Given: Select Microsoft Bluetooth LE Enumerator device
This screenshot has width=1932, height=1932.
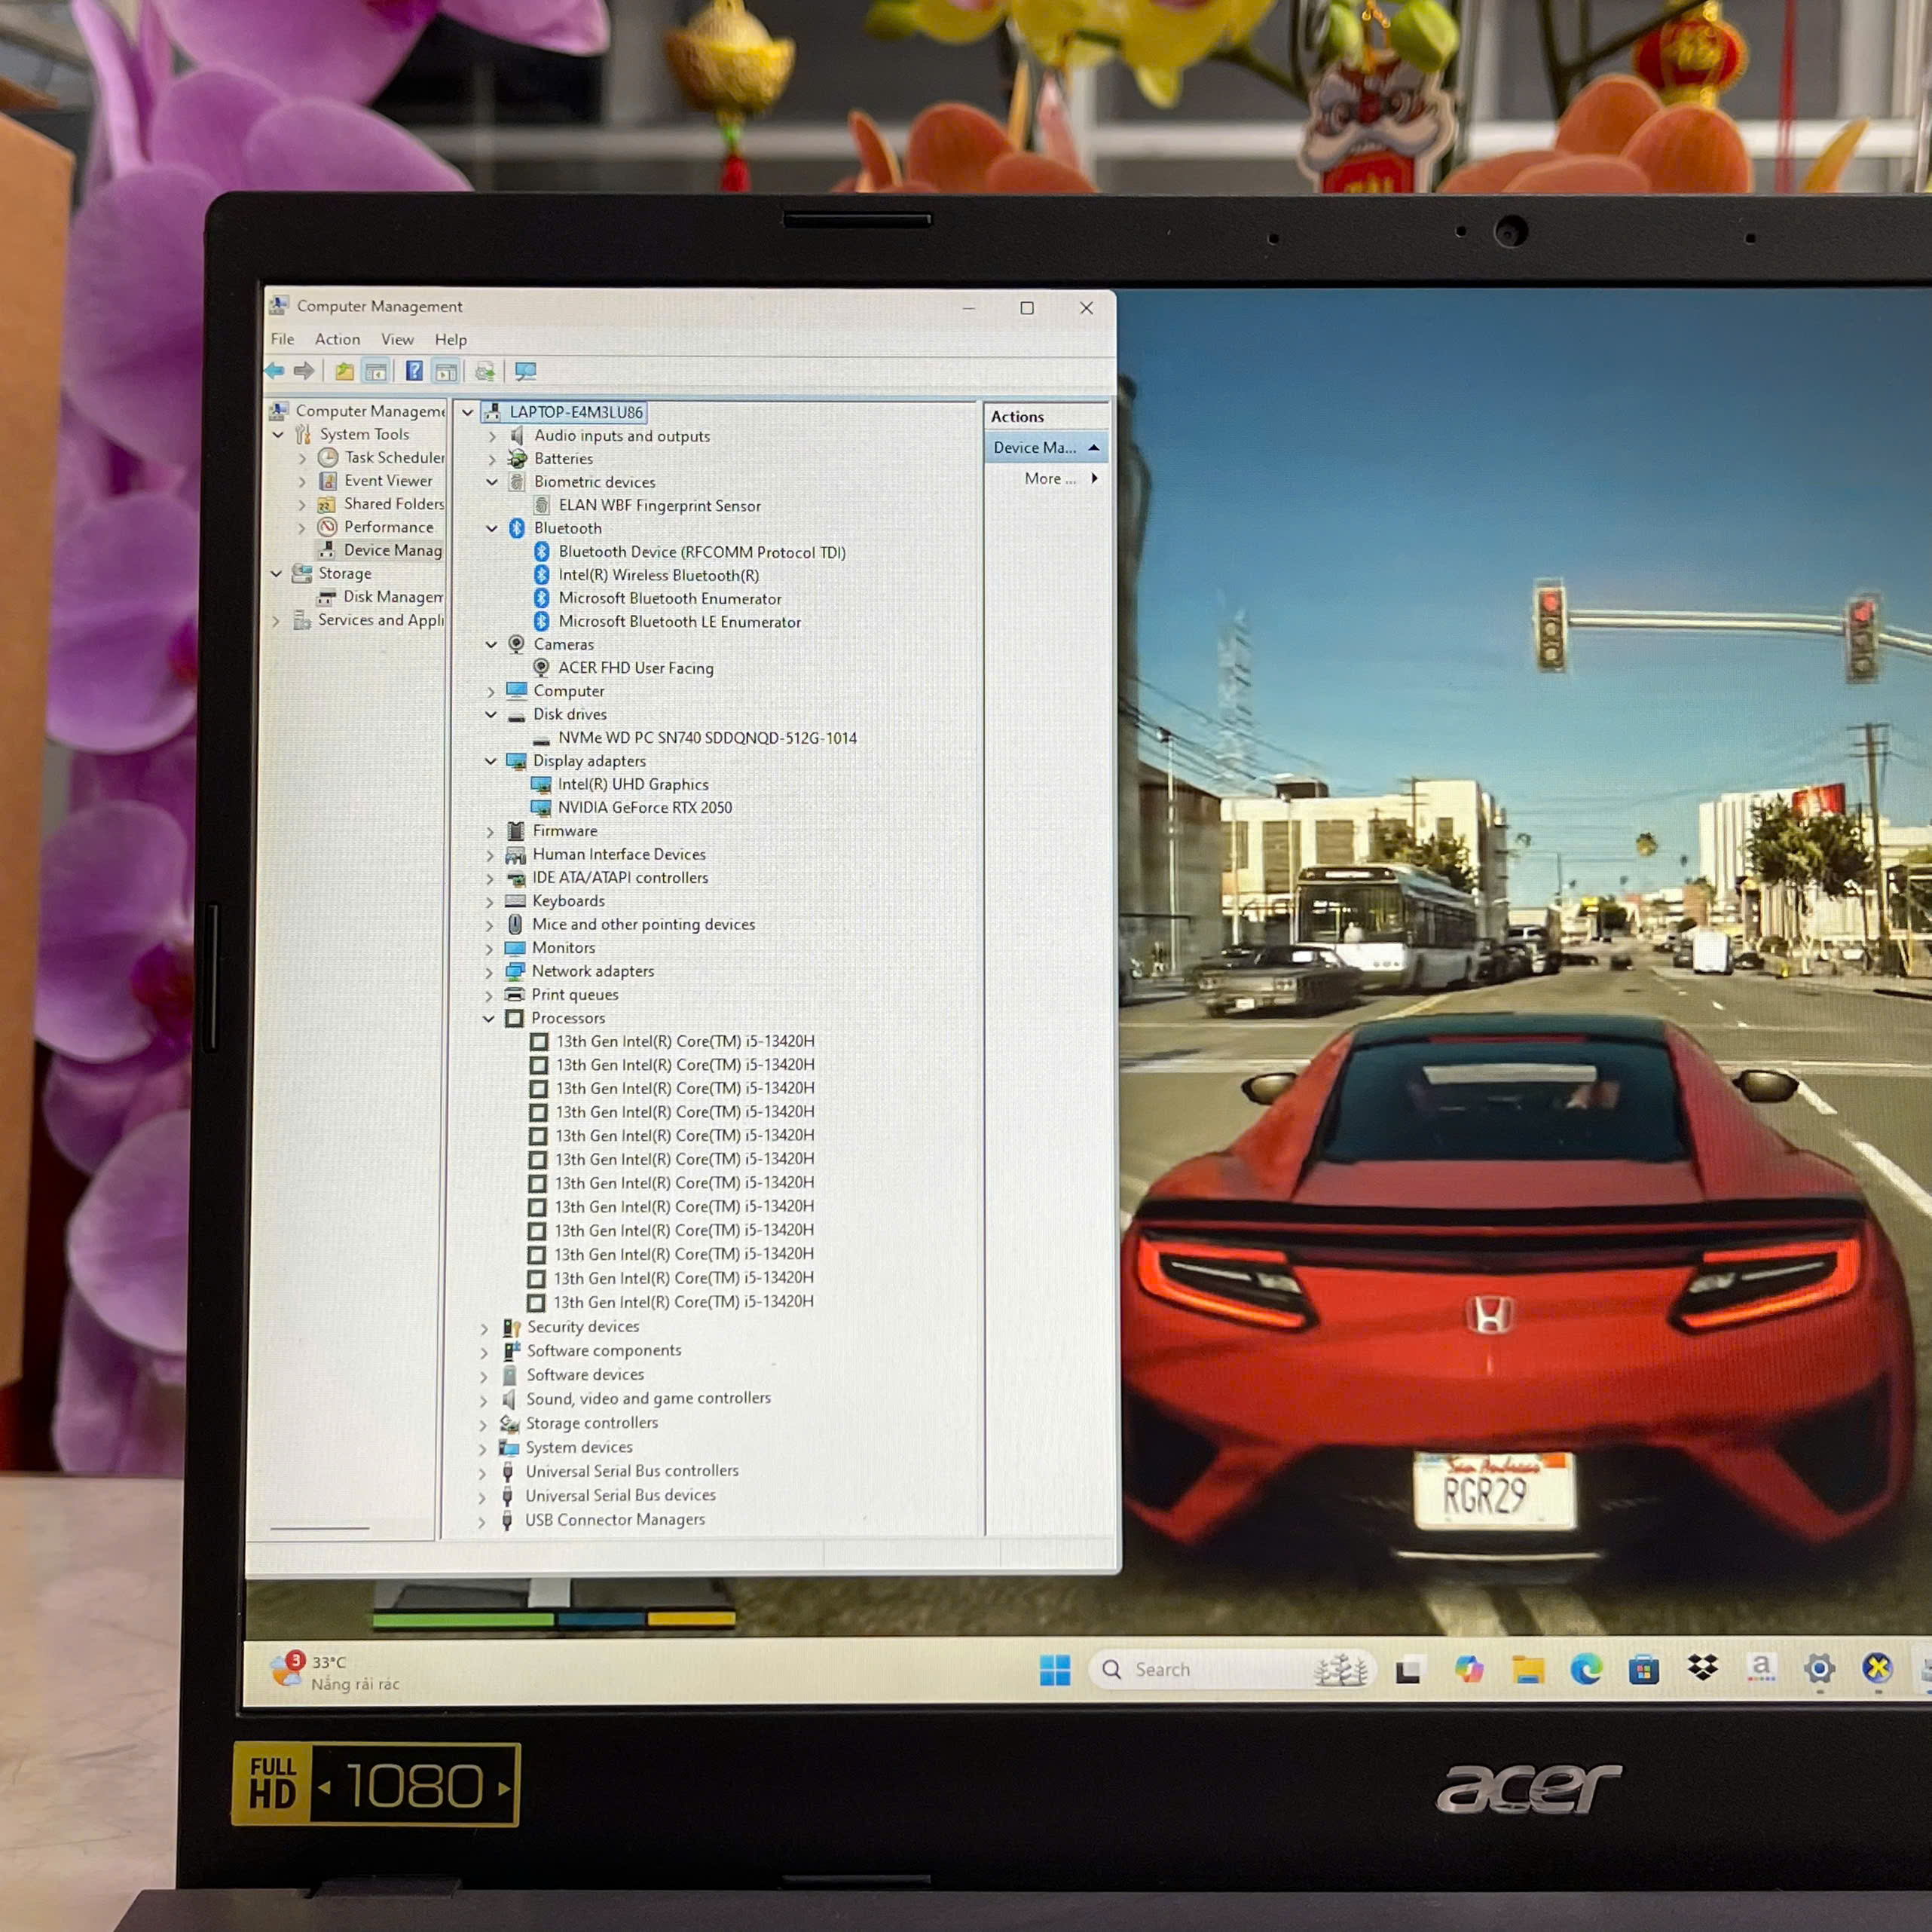Looking at the screenshot, I should (x=680, y=621).
